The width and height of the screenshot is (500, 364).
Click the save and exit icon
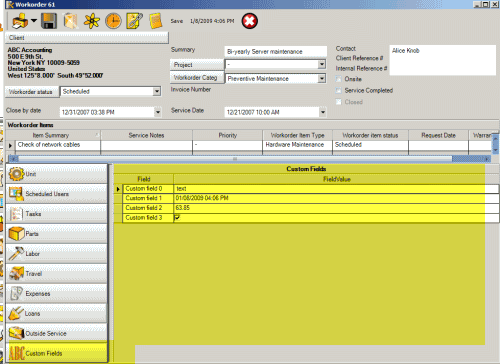click(71, 21)
